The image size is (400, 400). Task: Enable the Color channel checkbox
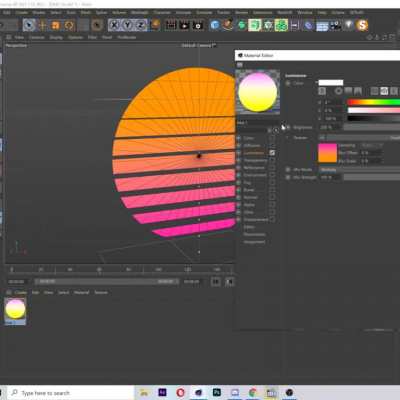tap(272, 138)
